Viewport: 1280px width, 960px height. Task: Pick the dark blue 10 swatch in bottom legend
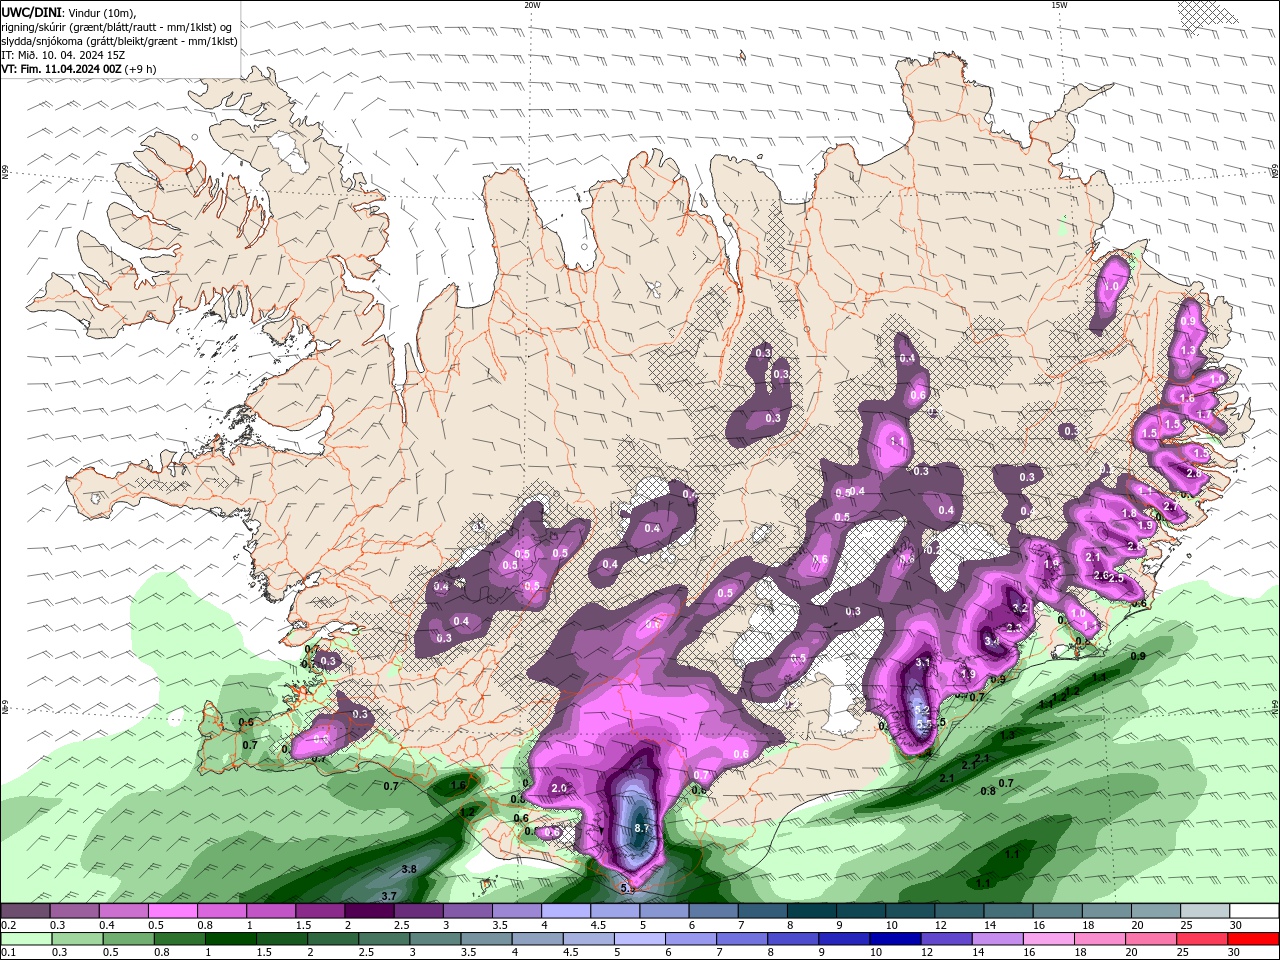click(x=894, y=939)
